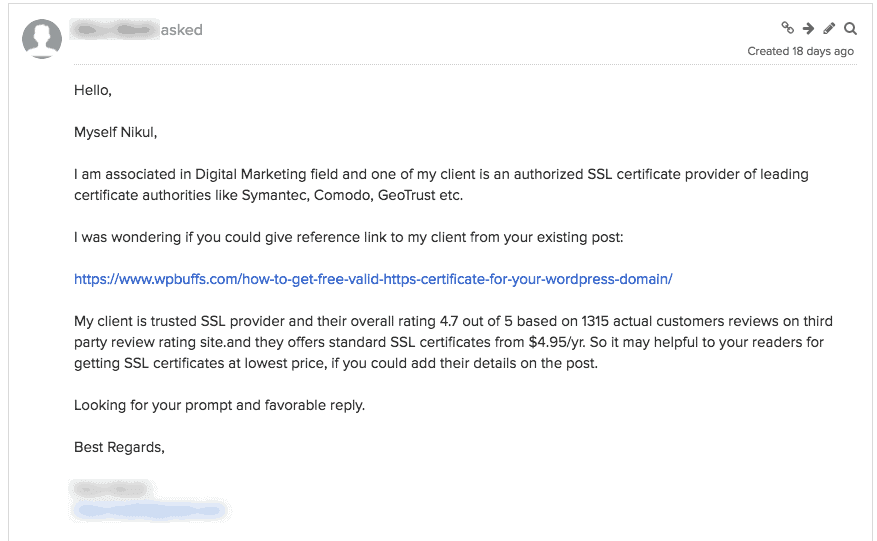Click the "Looking for your prompt" line
Screen dimensions: 877x541
[219, 405]
